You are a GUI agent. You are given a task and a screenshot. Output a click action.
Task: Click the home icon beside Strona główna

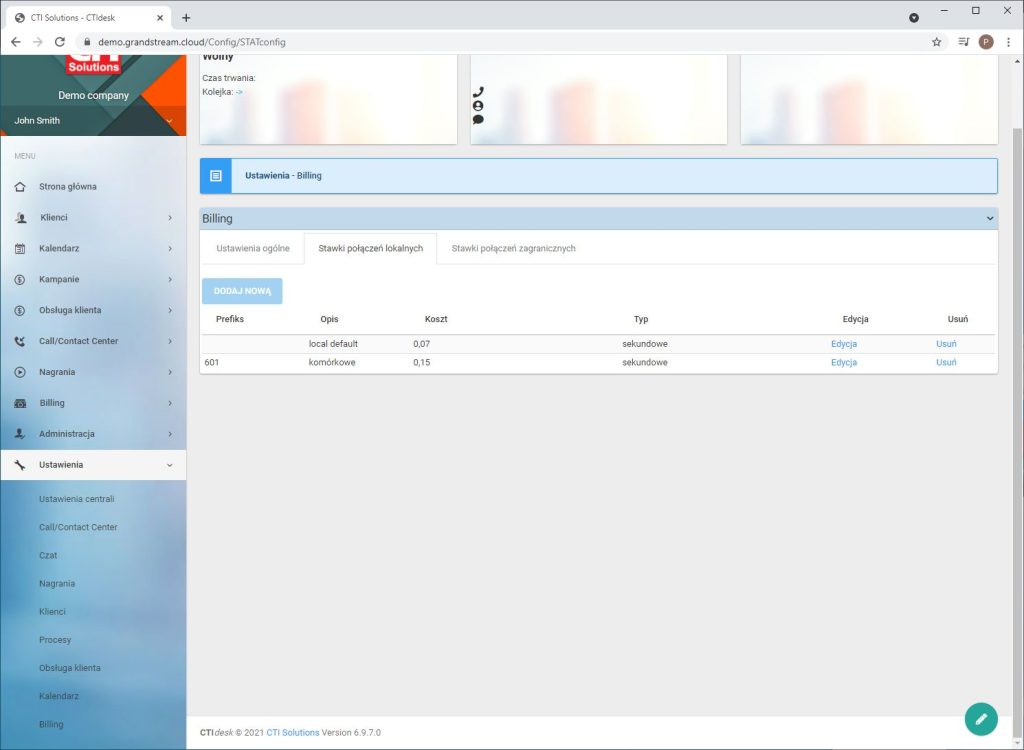[20, 187]
